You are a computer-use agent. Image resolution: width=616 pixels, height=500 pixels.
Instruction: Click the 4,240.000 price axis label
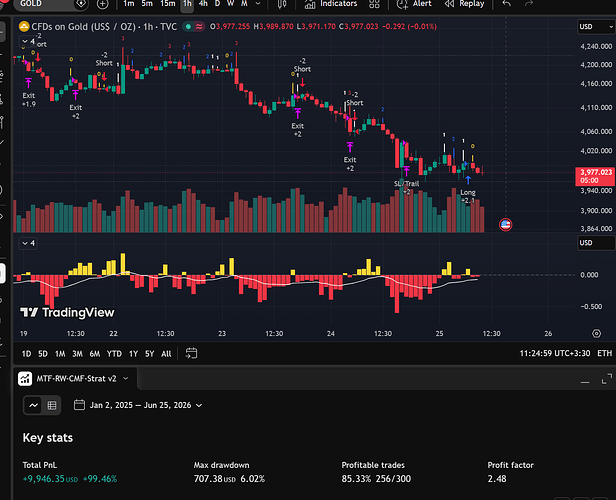pos(596,46)
